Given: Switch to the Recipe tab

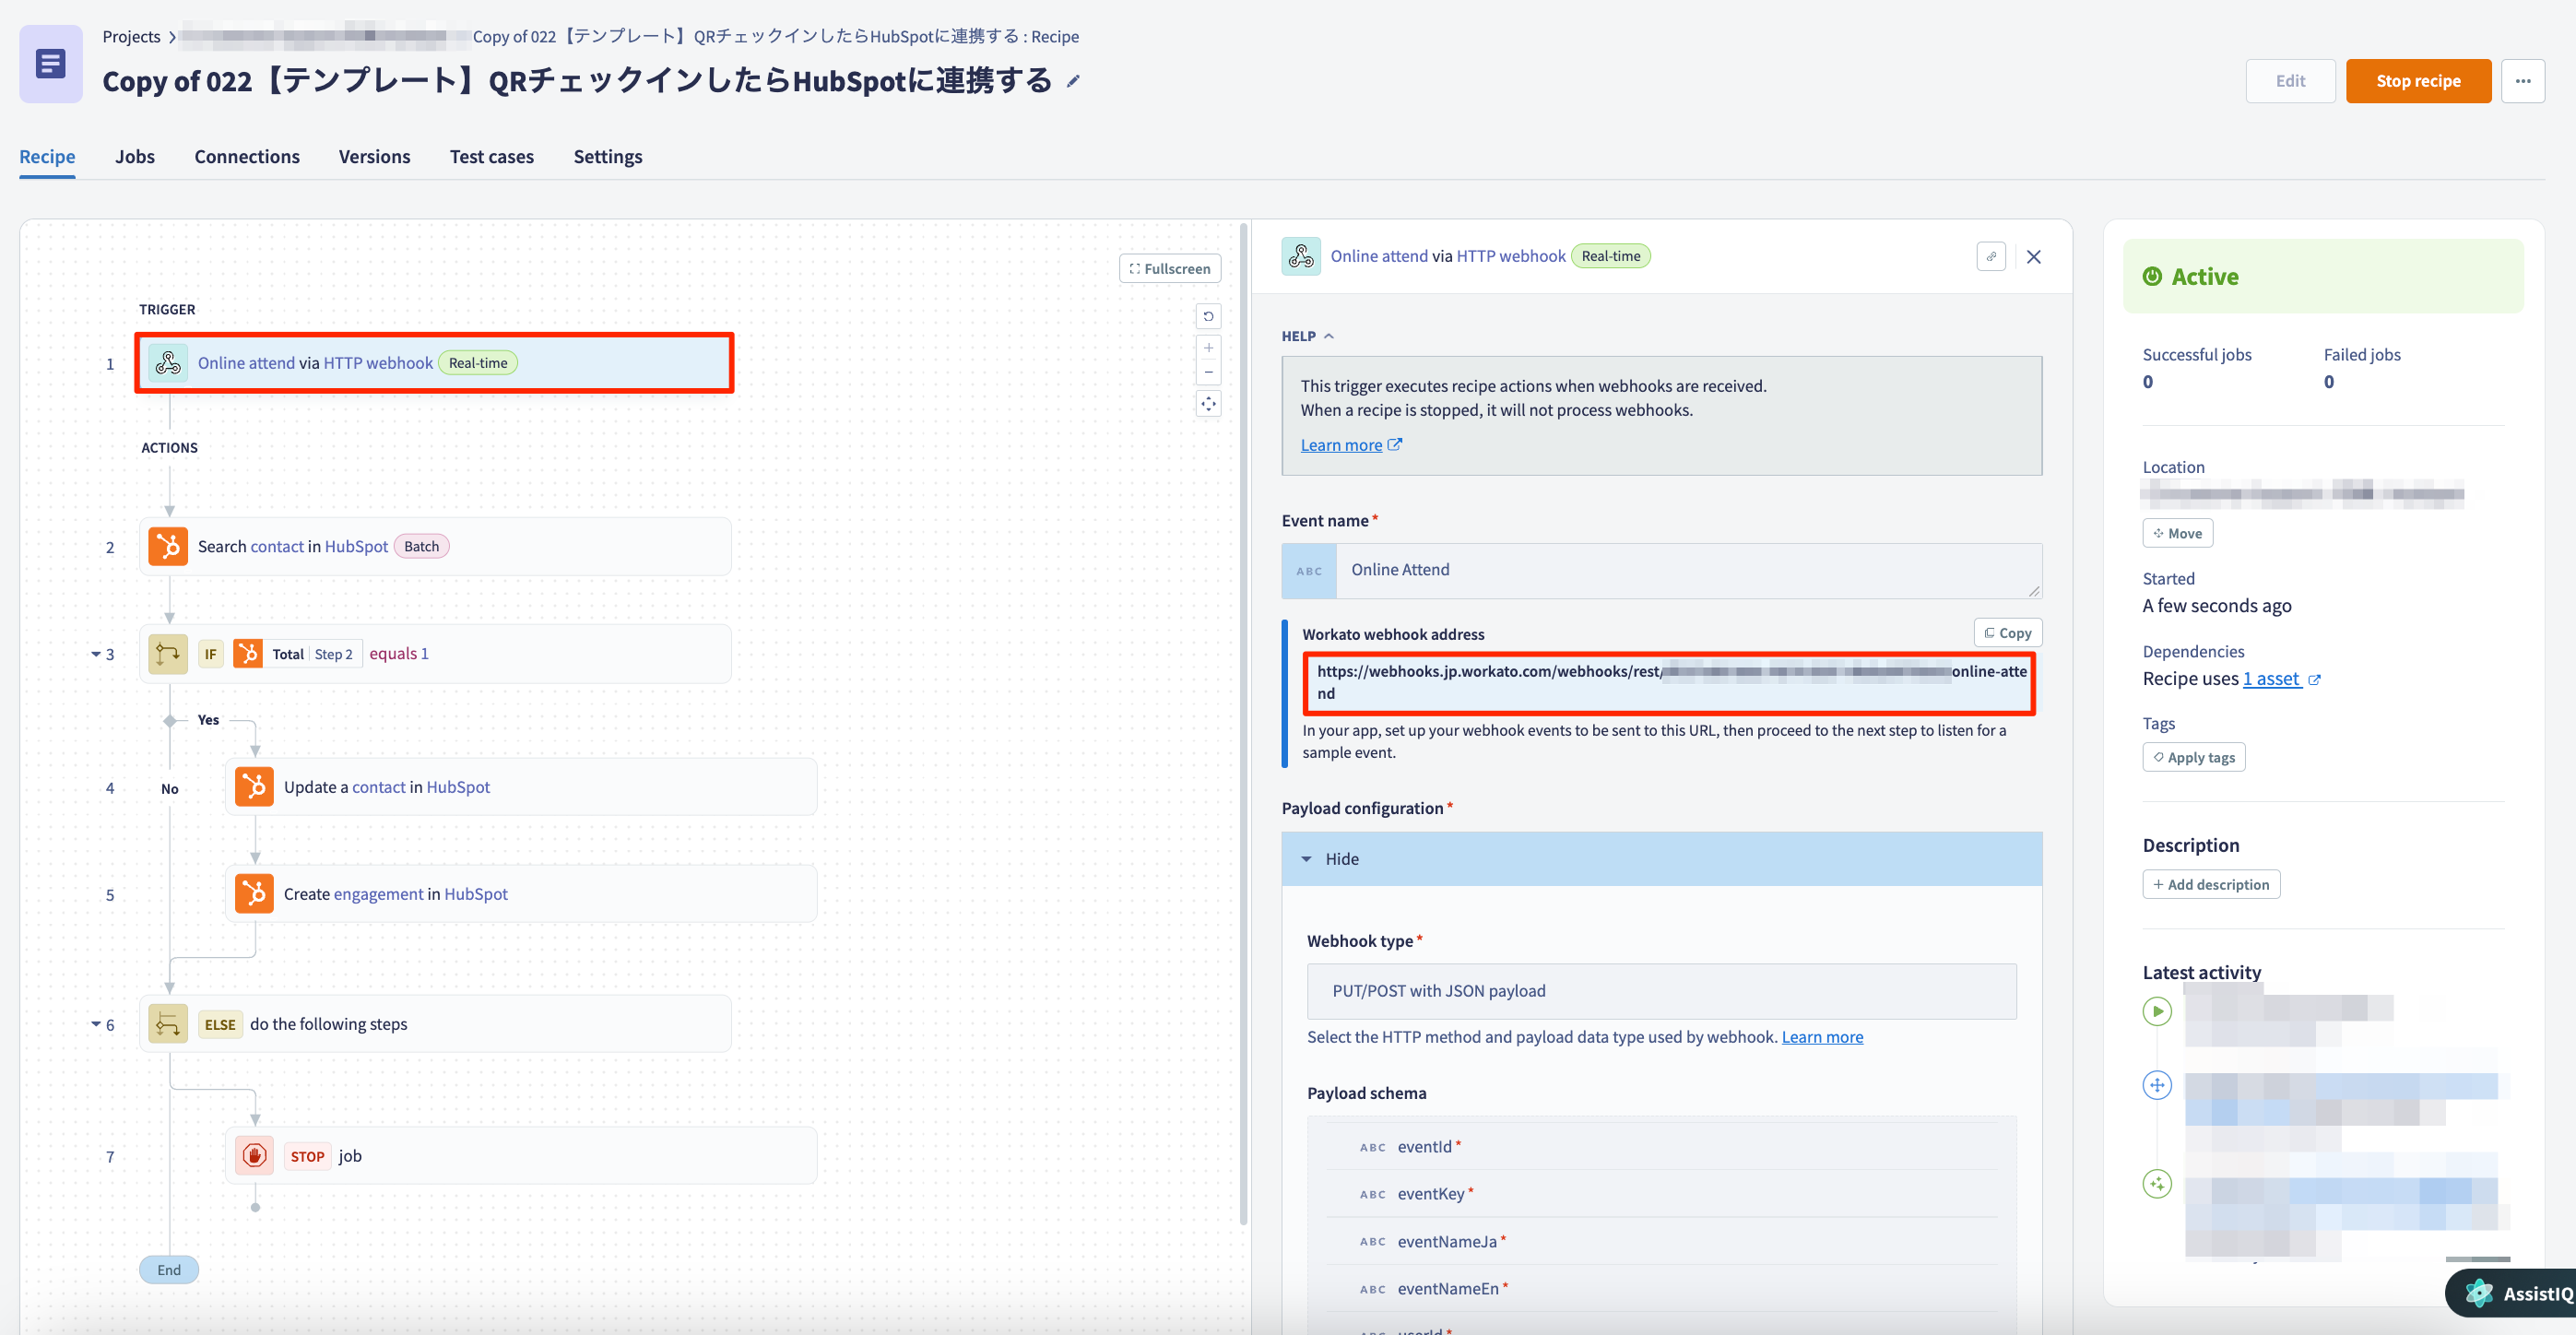Looking at the screenshot, I should (47, 157).
